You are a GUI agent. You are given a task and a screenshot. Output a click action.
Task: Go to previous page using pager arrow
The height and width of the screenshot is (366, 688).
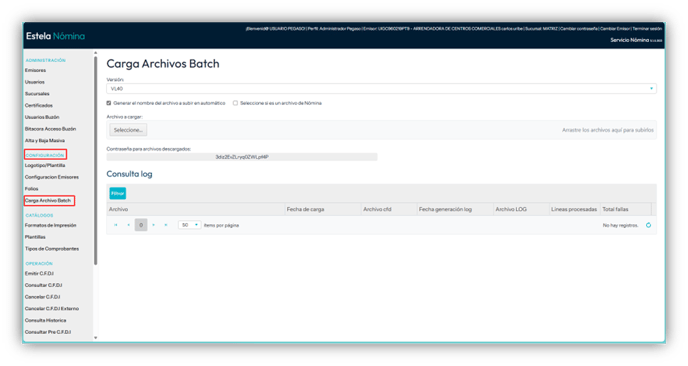tap(129, 225)
